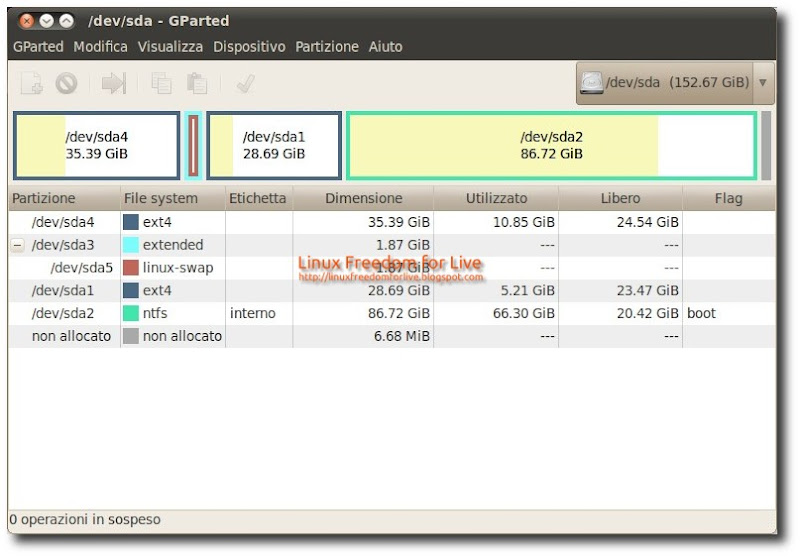800x557 pixels.
Task: Click the Utilizzato column header
Action: [496, 198]
